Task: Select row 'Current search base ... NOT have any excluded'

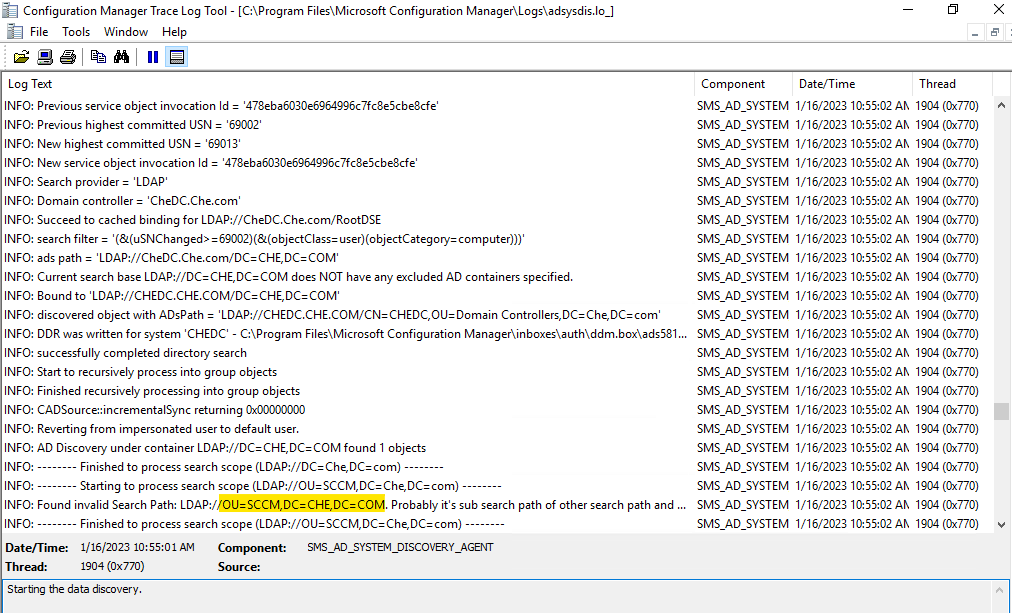Action: (x=497, y=277)
